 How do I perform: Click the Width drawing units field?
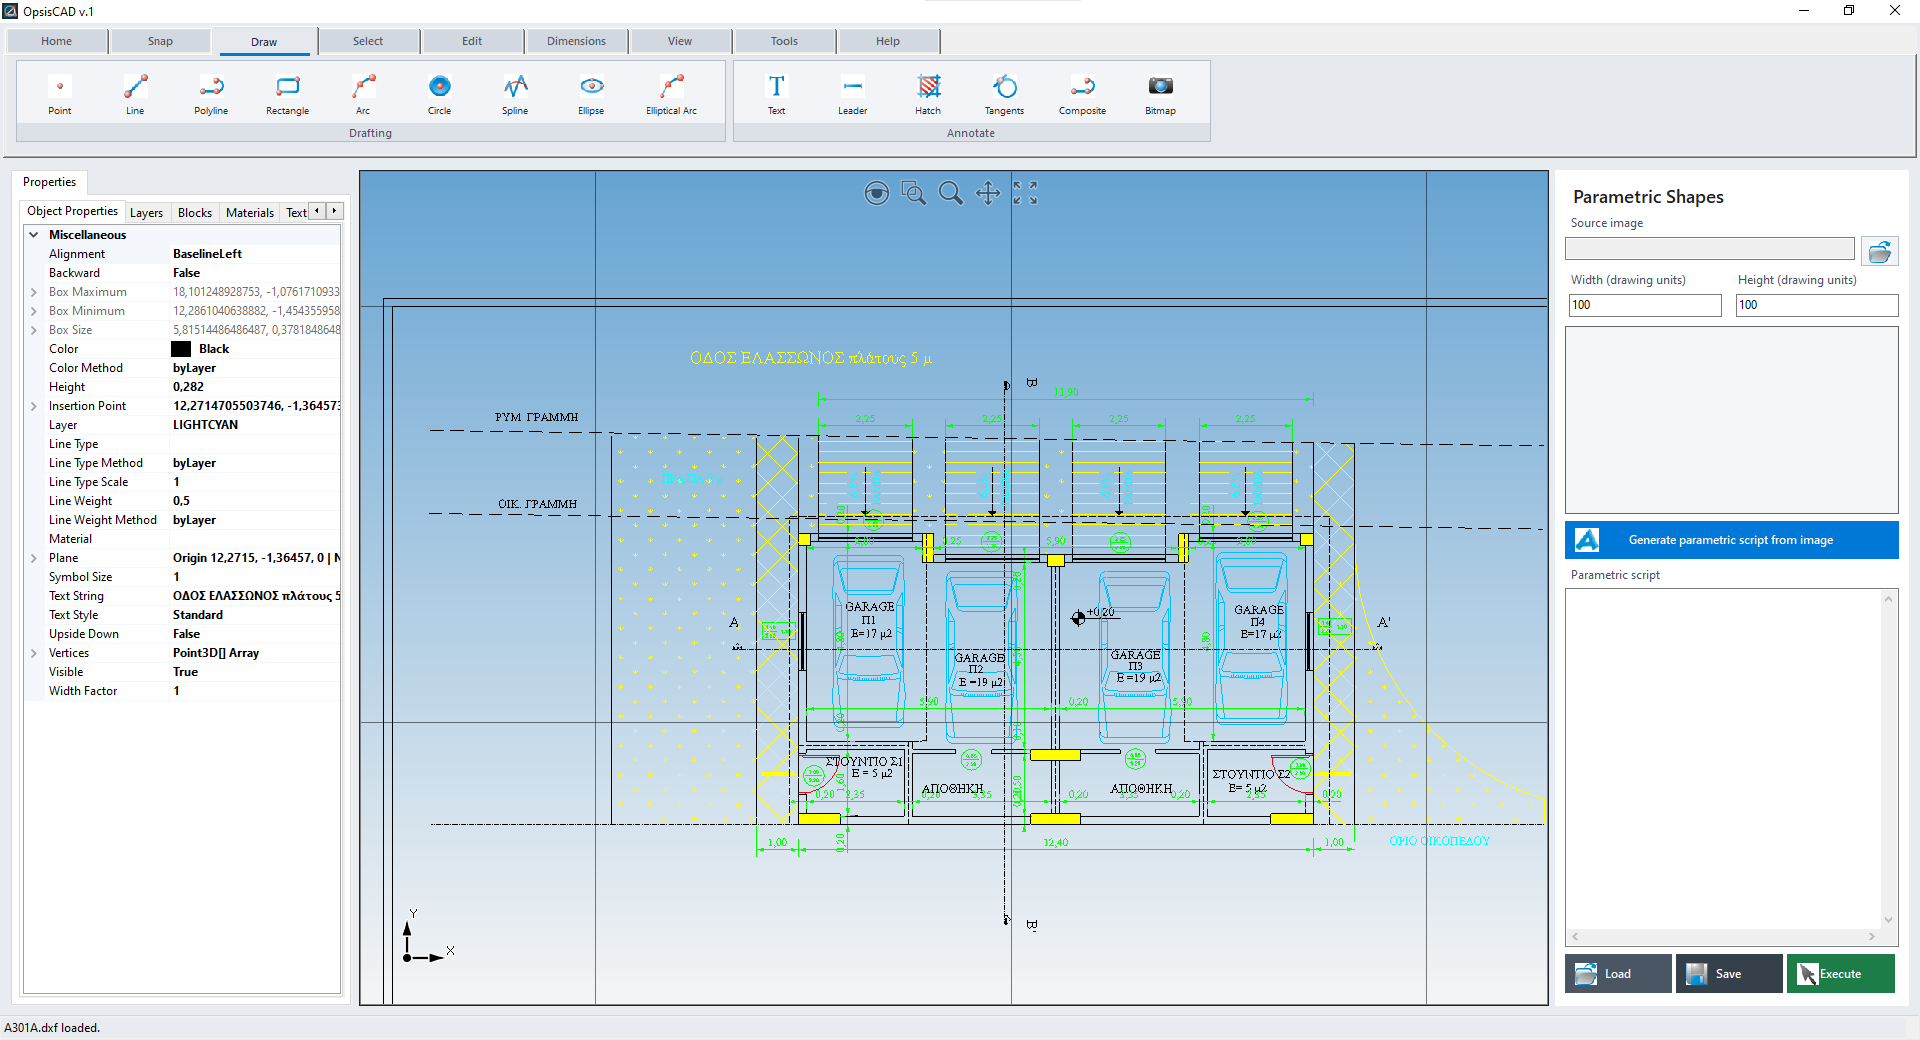(1645, 305)
